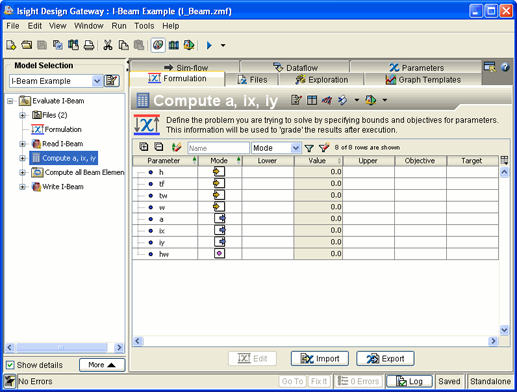Switch to the Graph Templates tab
Screen dimensions: 517x392
point(423,80)
